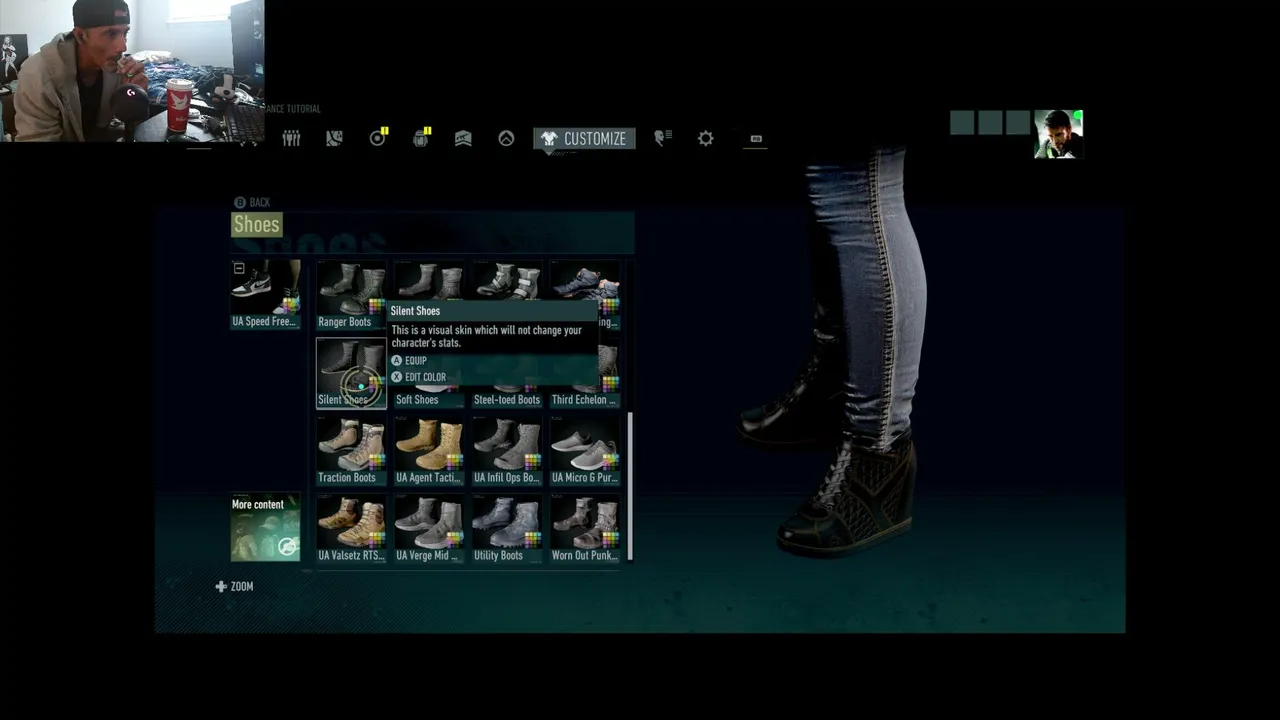This screenshot has height=720, width=1280.
Task: Select the Customize tab
Action: click(x=584, y=139)
